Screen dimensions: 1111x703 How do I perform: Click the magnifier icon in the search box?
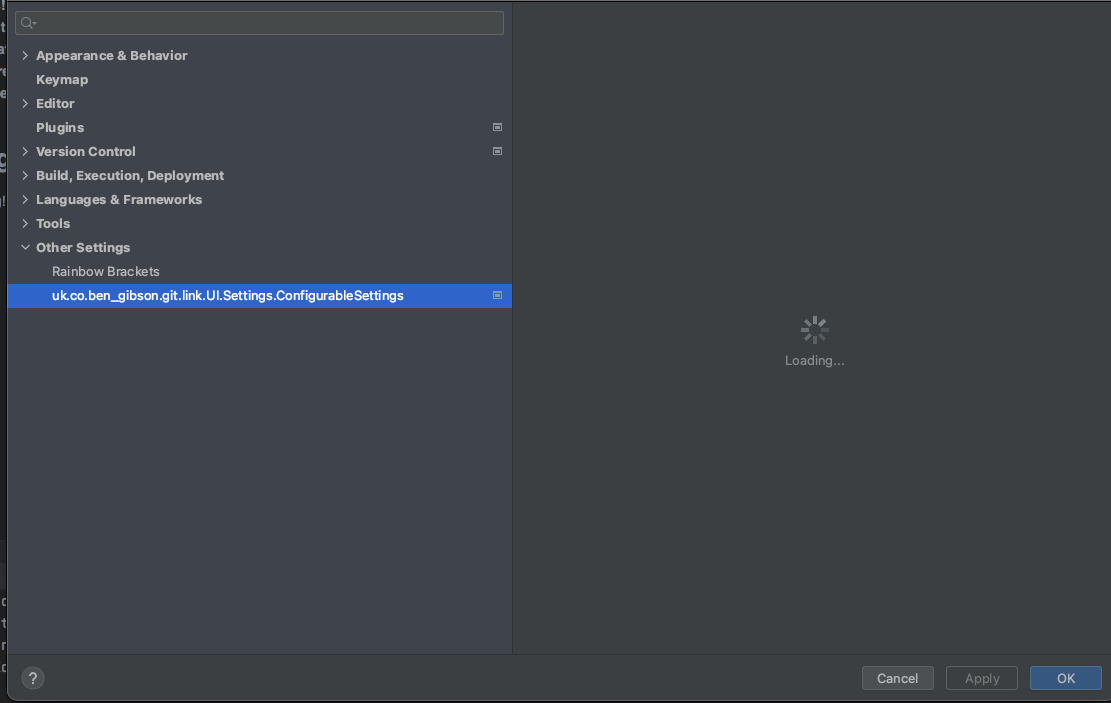[x=27, y=22]
